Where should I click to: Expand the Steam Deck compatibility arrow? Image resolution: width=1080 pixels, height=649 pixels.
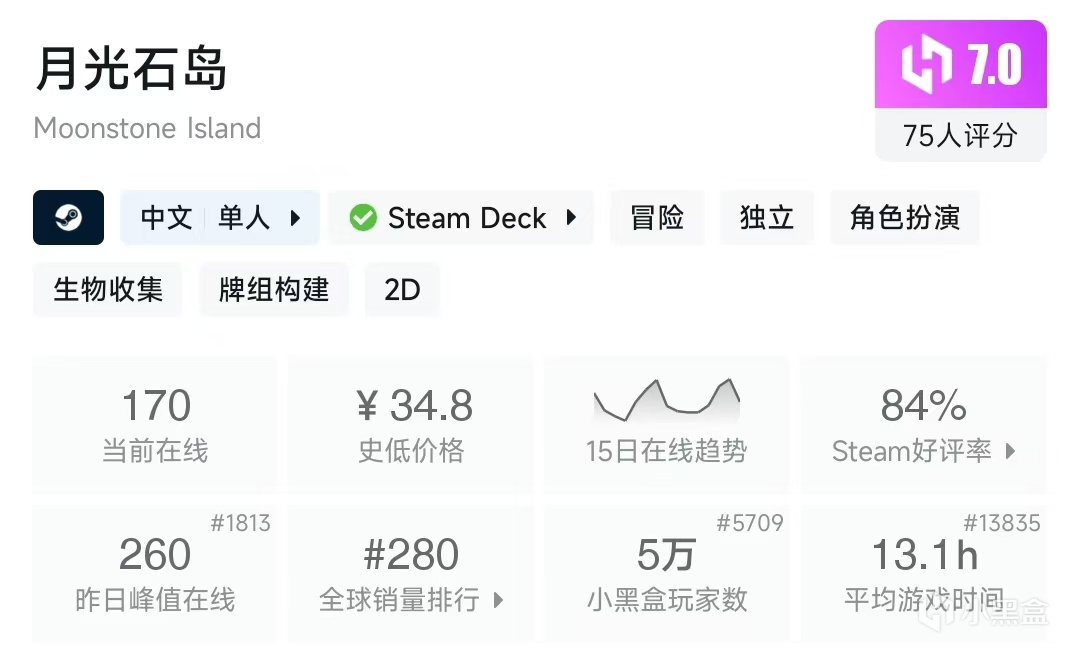tap(571, 218)
